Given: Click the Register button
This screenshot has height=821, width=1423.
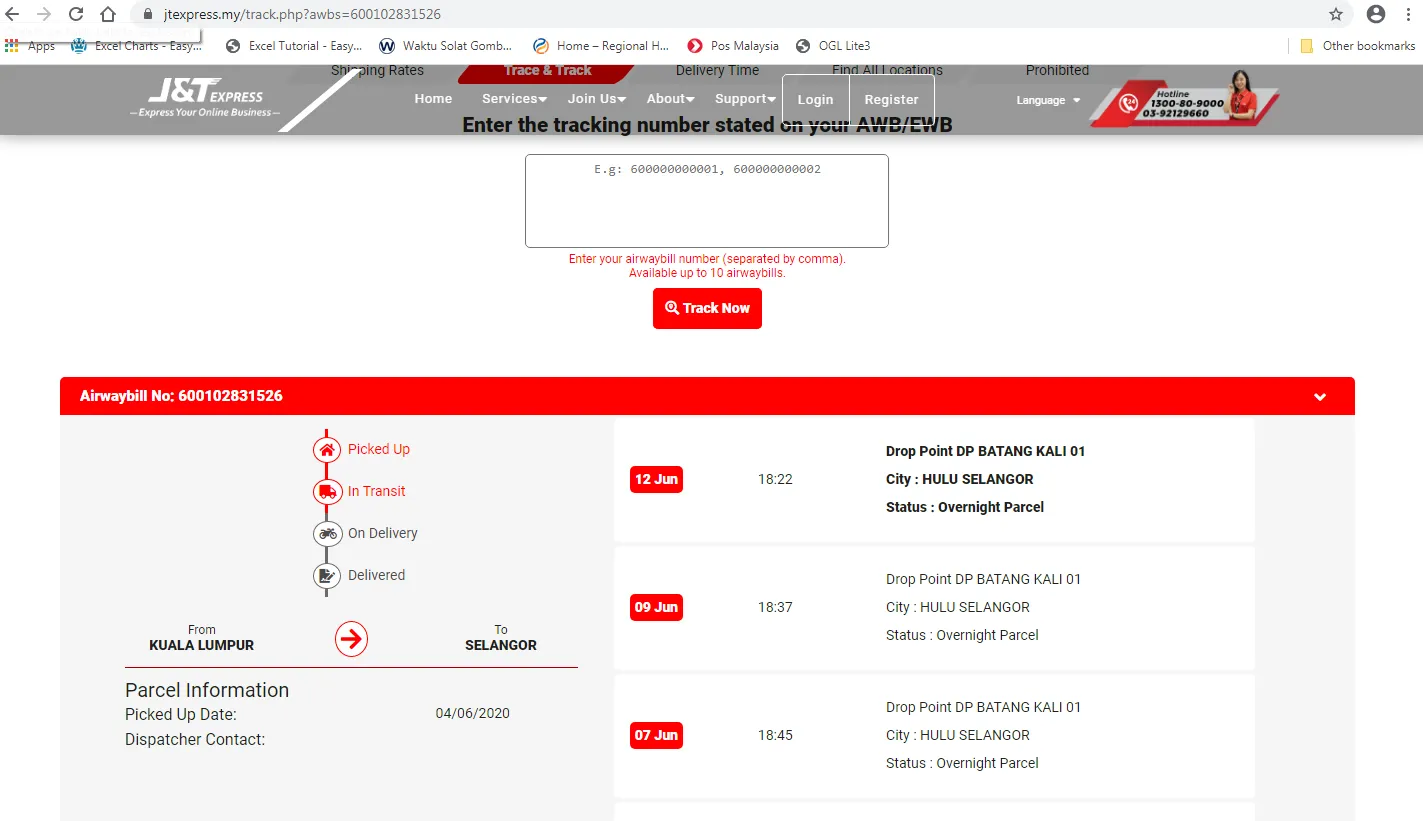Looking at the screenshot, I should click(x=891, y=100).
